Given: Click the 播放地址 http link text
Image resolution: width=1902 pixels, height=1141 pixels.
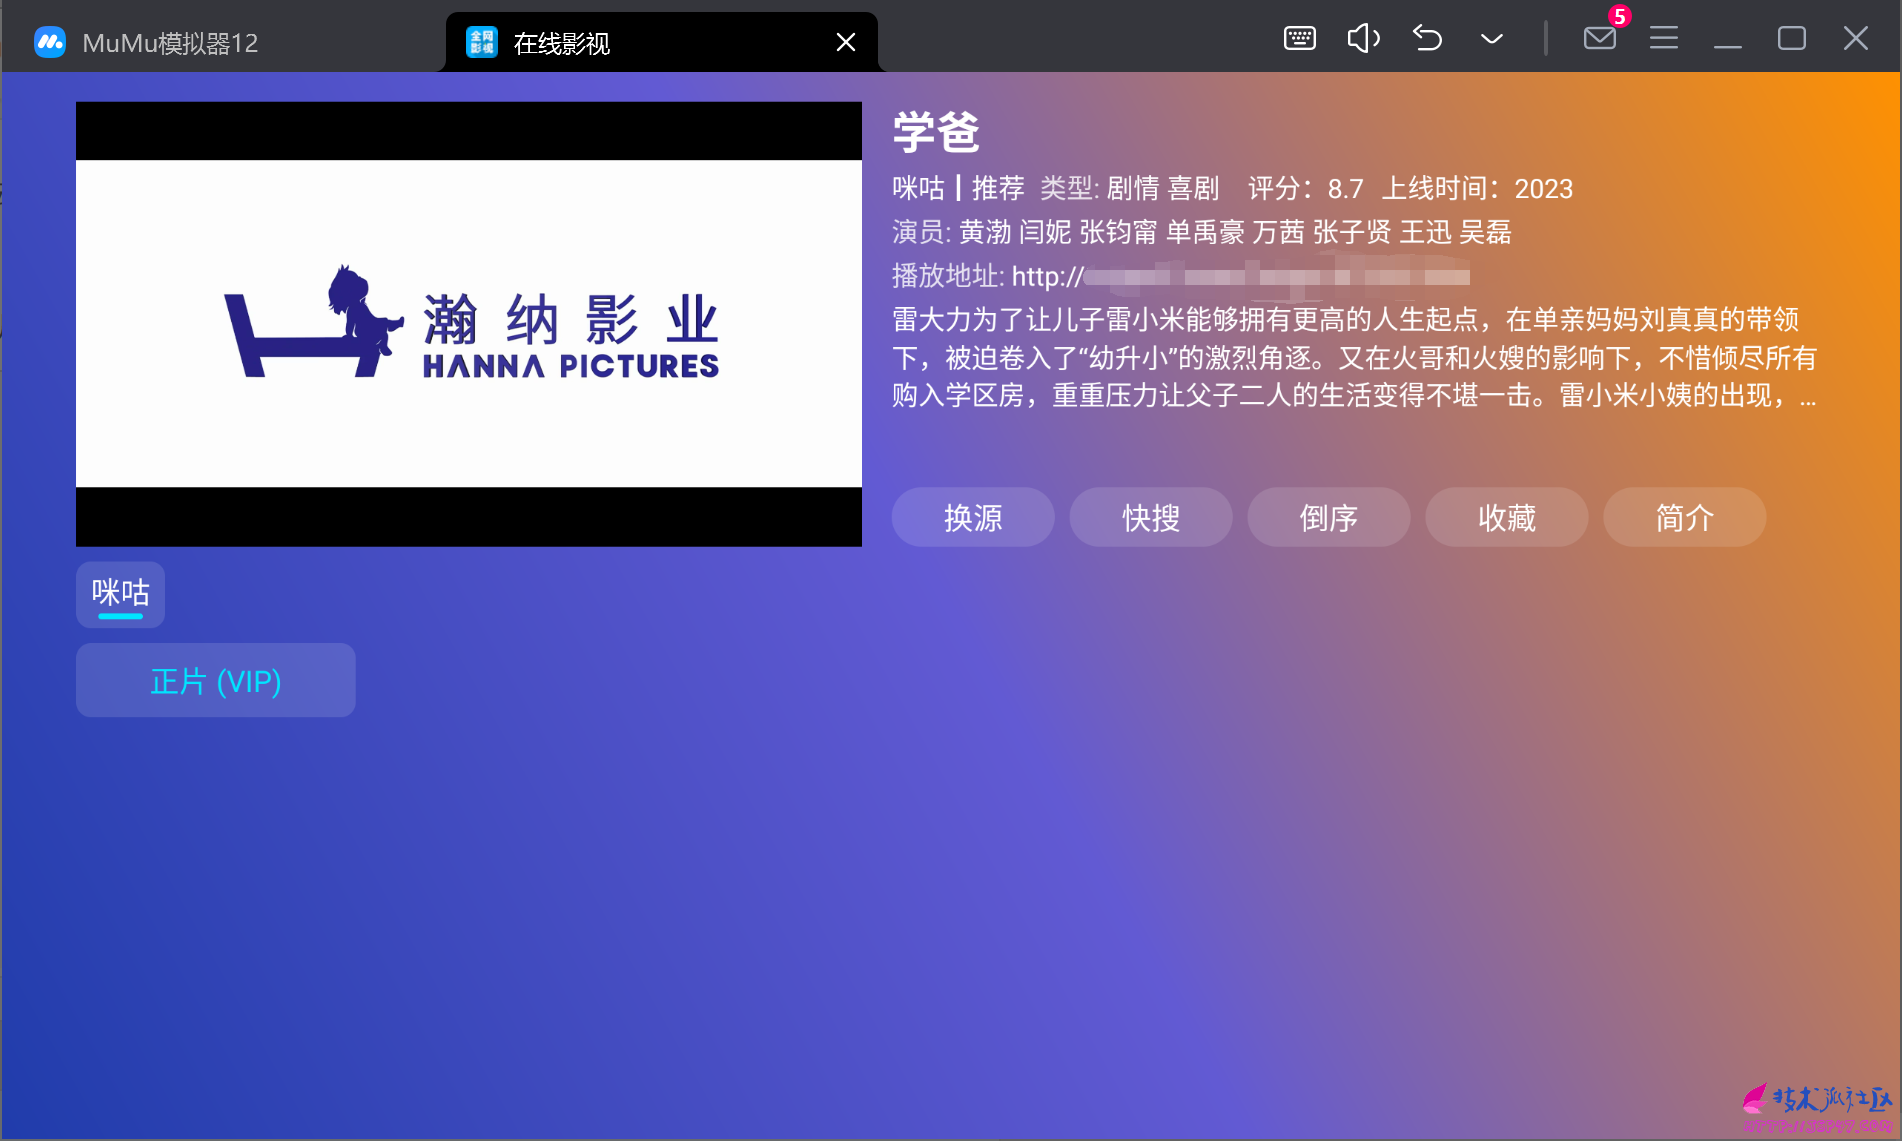Looking at the screenshot, I should pyautogui.click(x=1181, y=276).
